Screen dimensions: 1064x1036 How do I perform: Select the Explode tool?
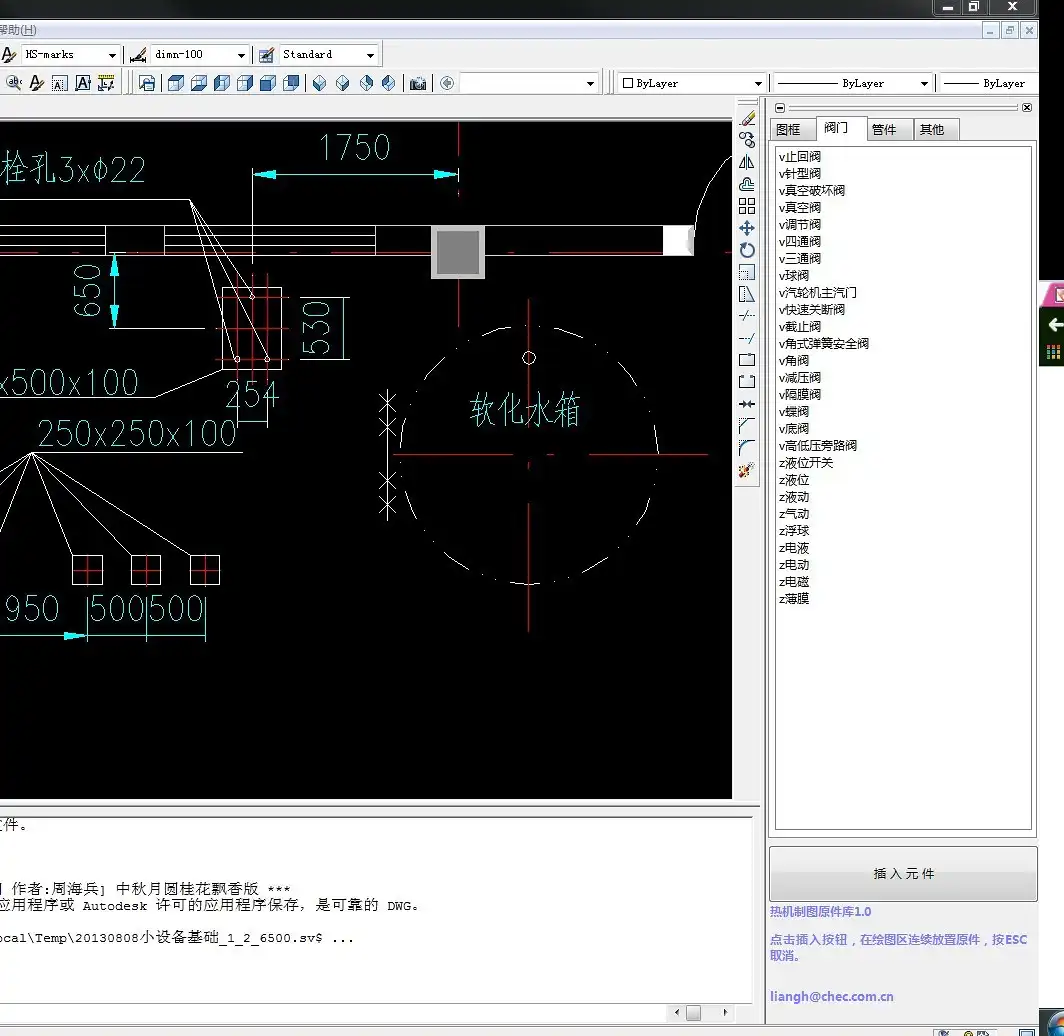tap(747, 469)
